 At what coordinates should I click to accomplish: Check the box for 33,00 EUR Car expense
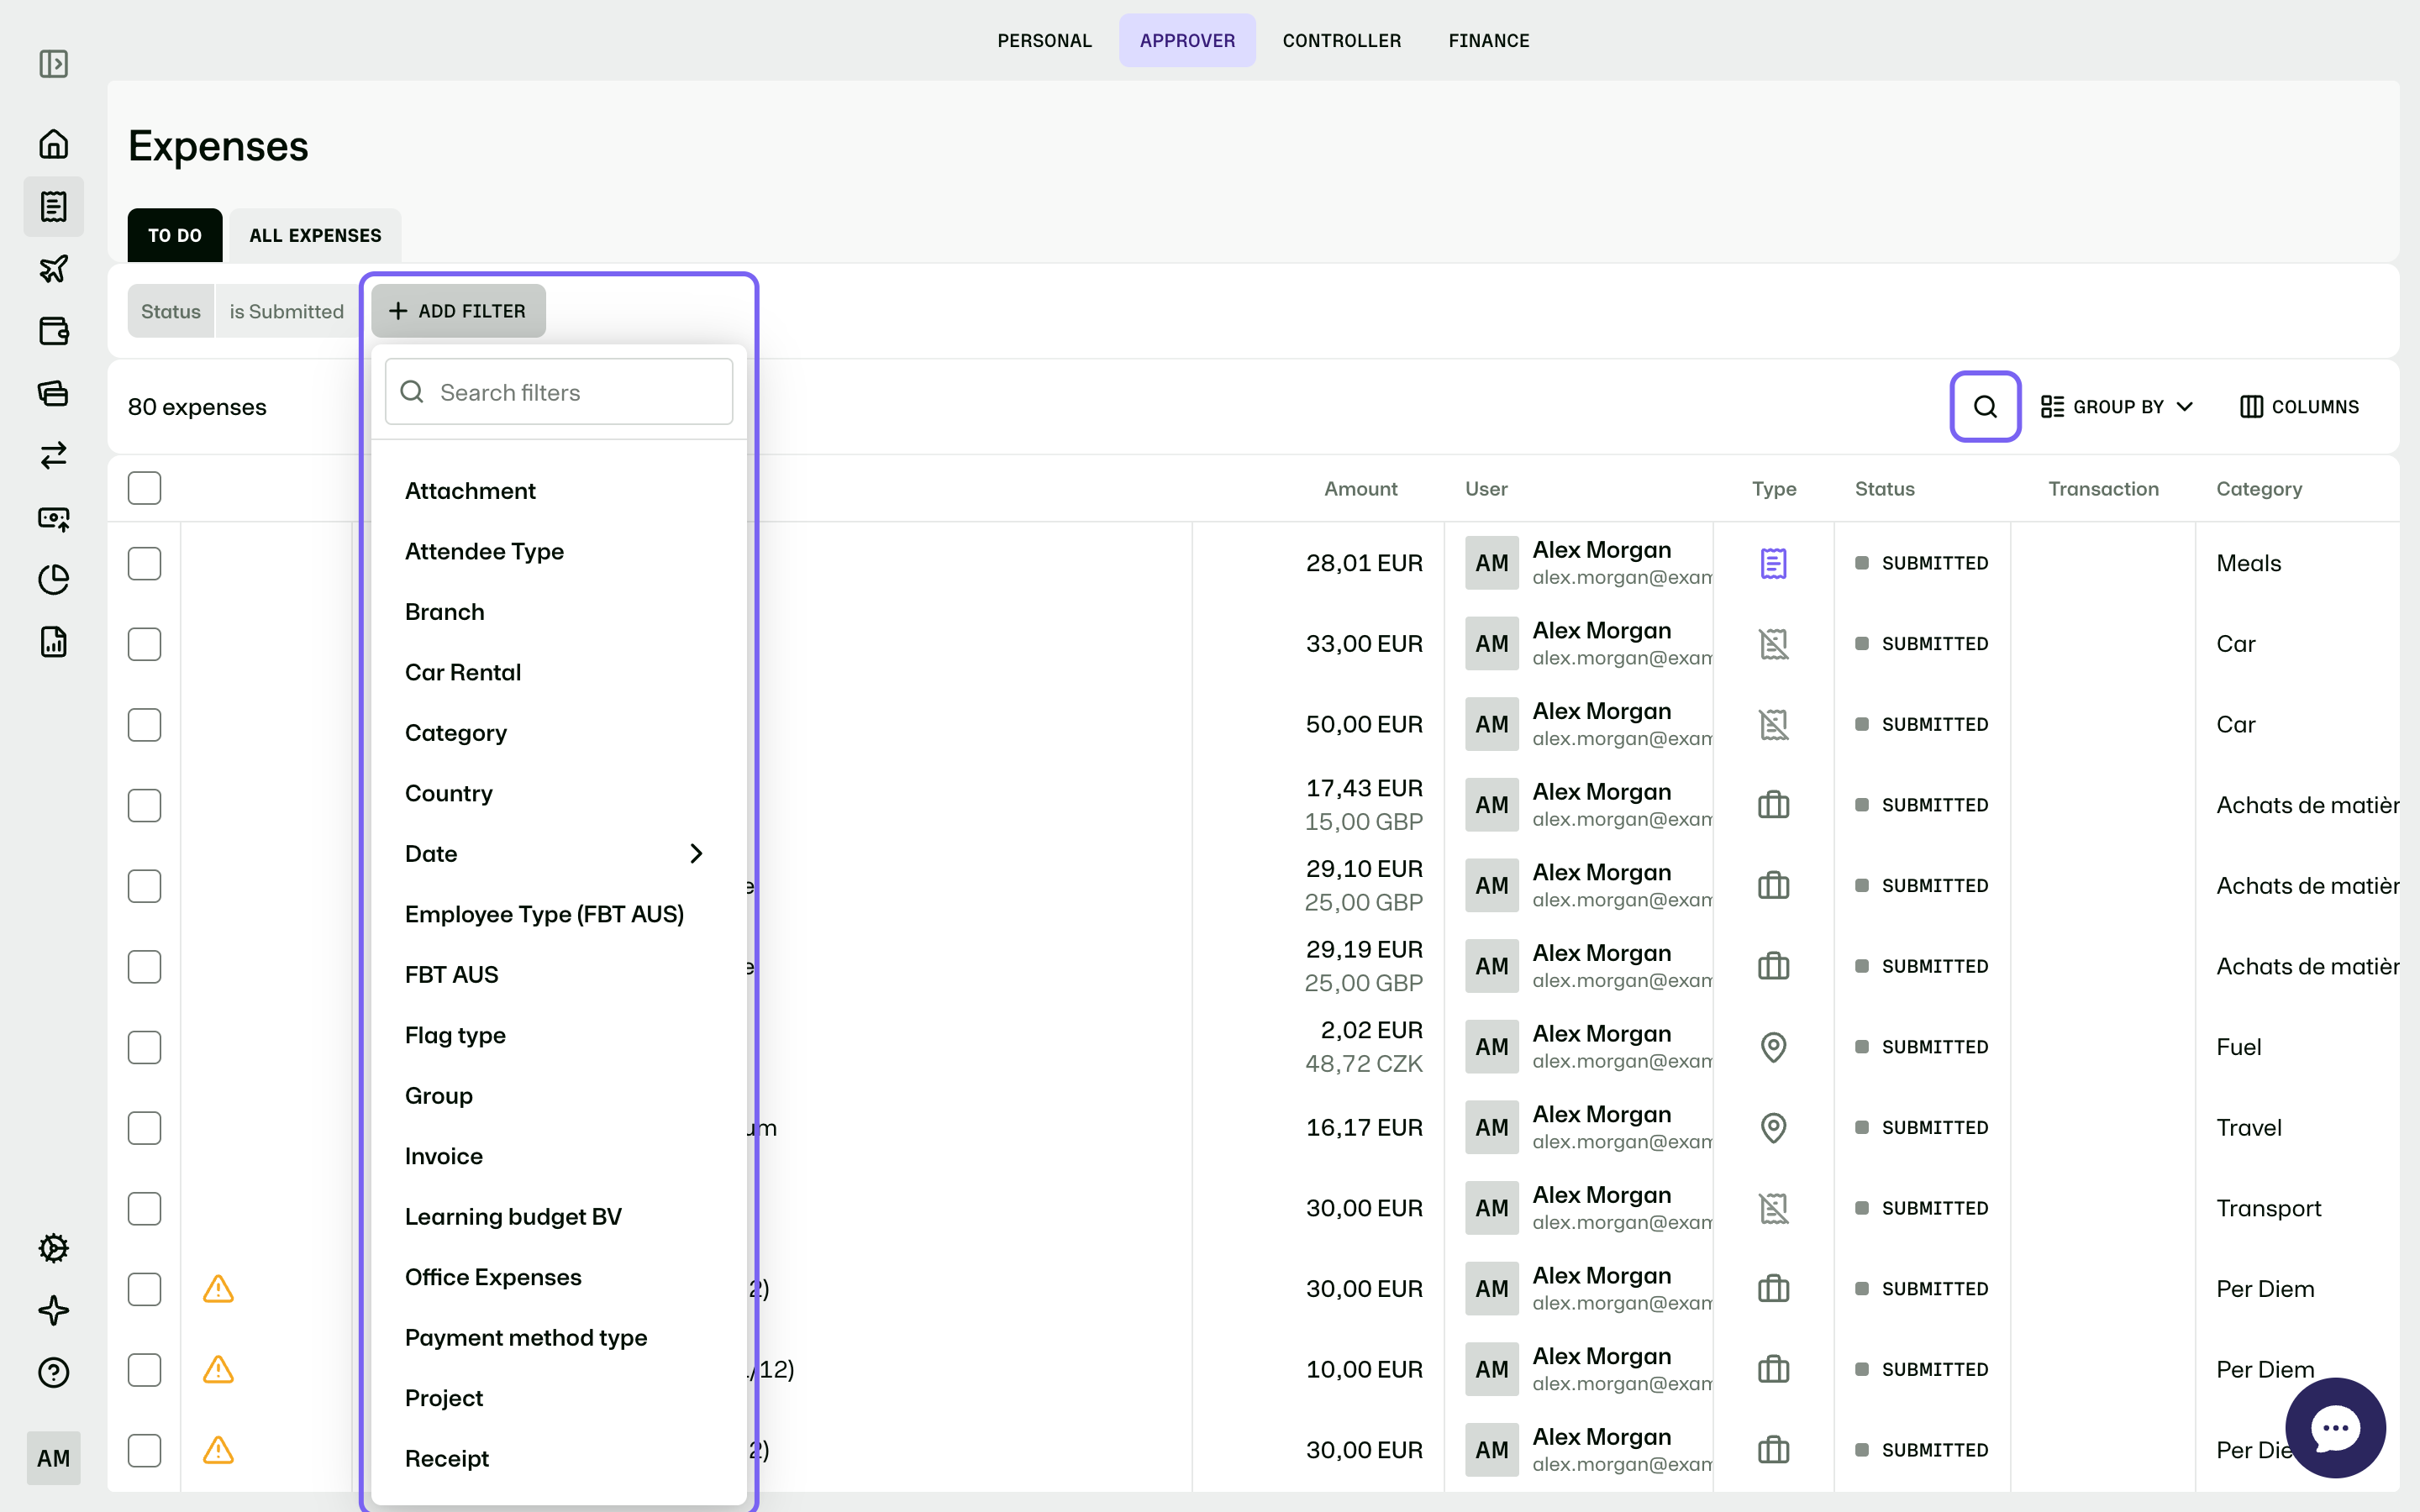click(x=144, y=644)
